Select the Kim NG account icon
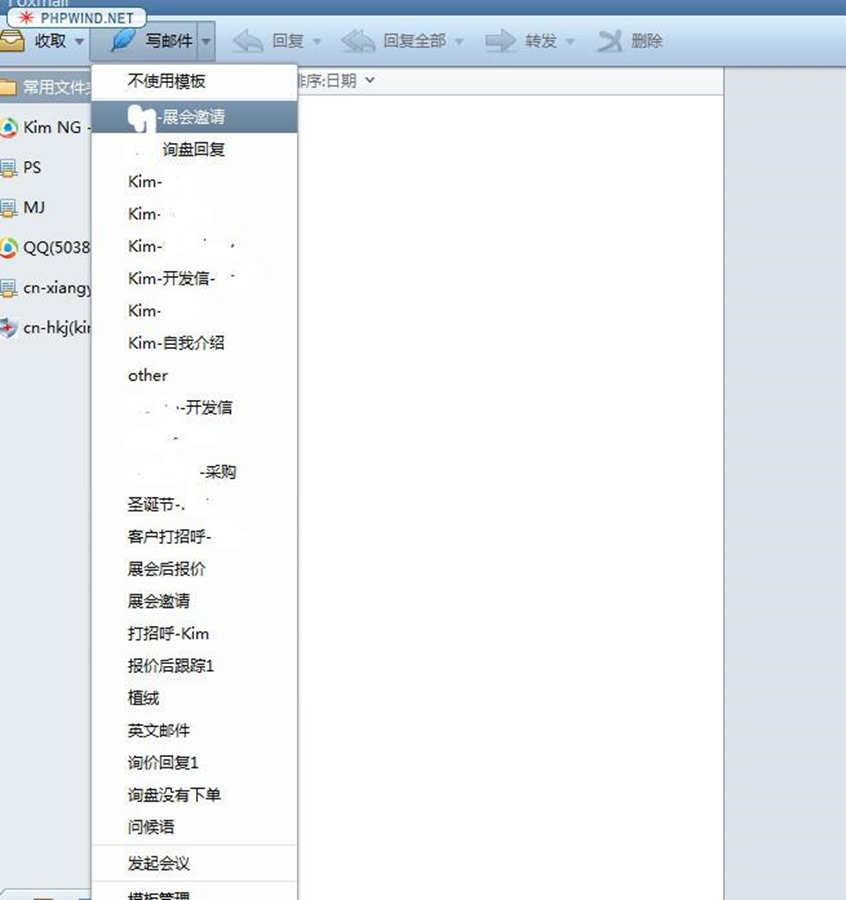 coord(9,127)
